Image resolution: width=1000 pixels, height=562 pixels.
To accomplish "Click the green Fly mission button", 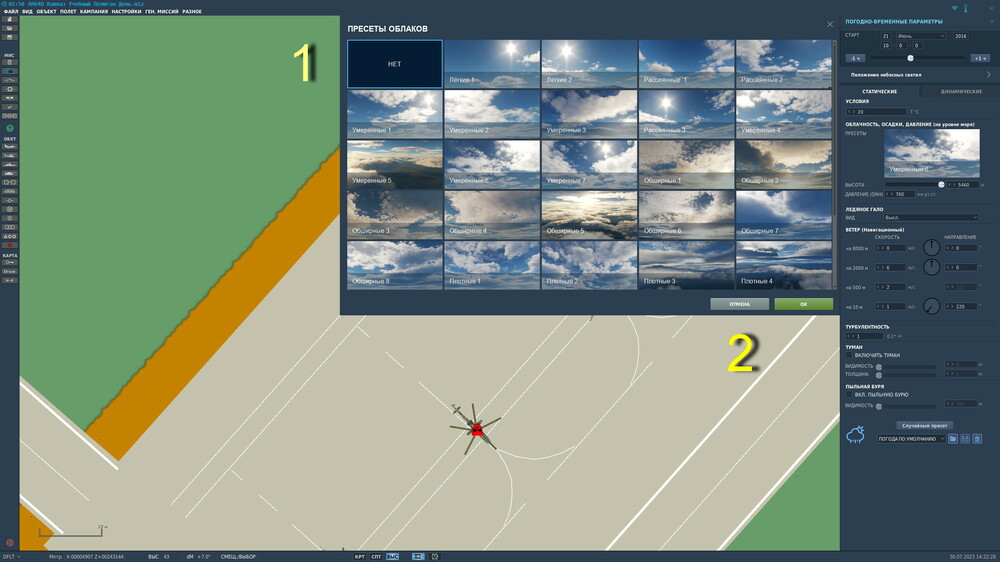I will 10,128.
